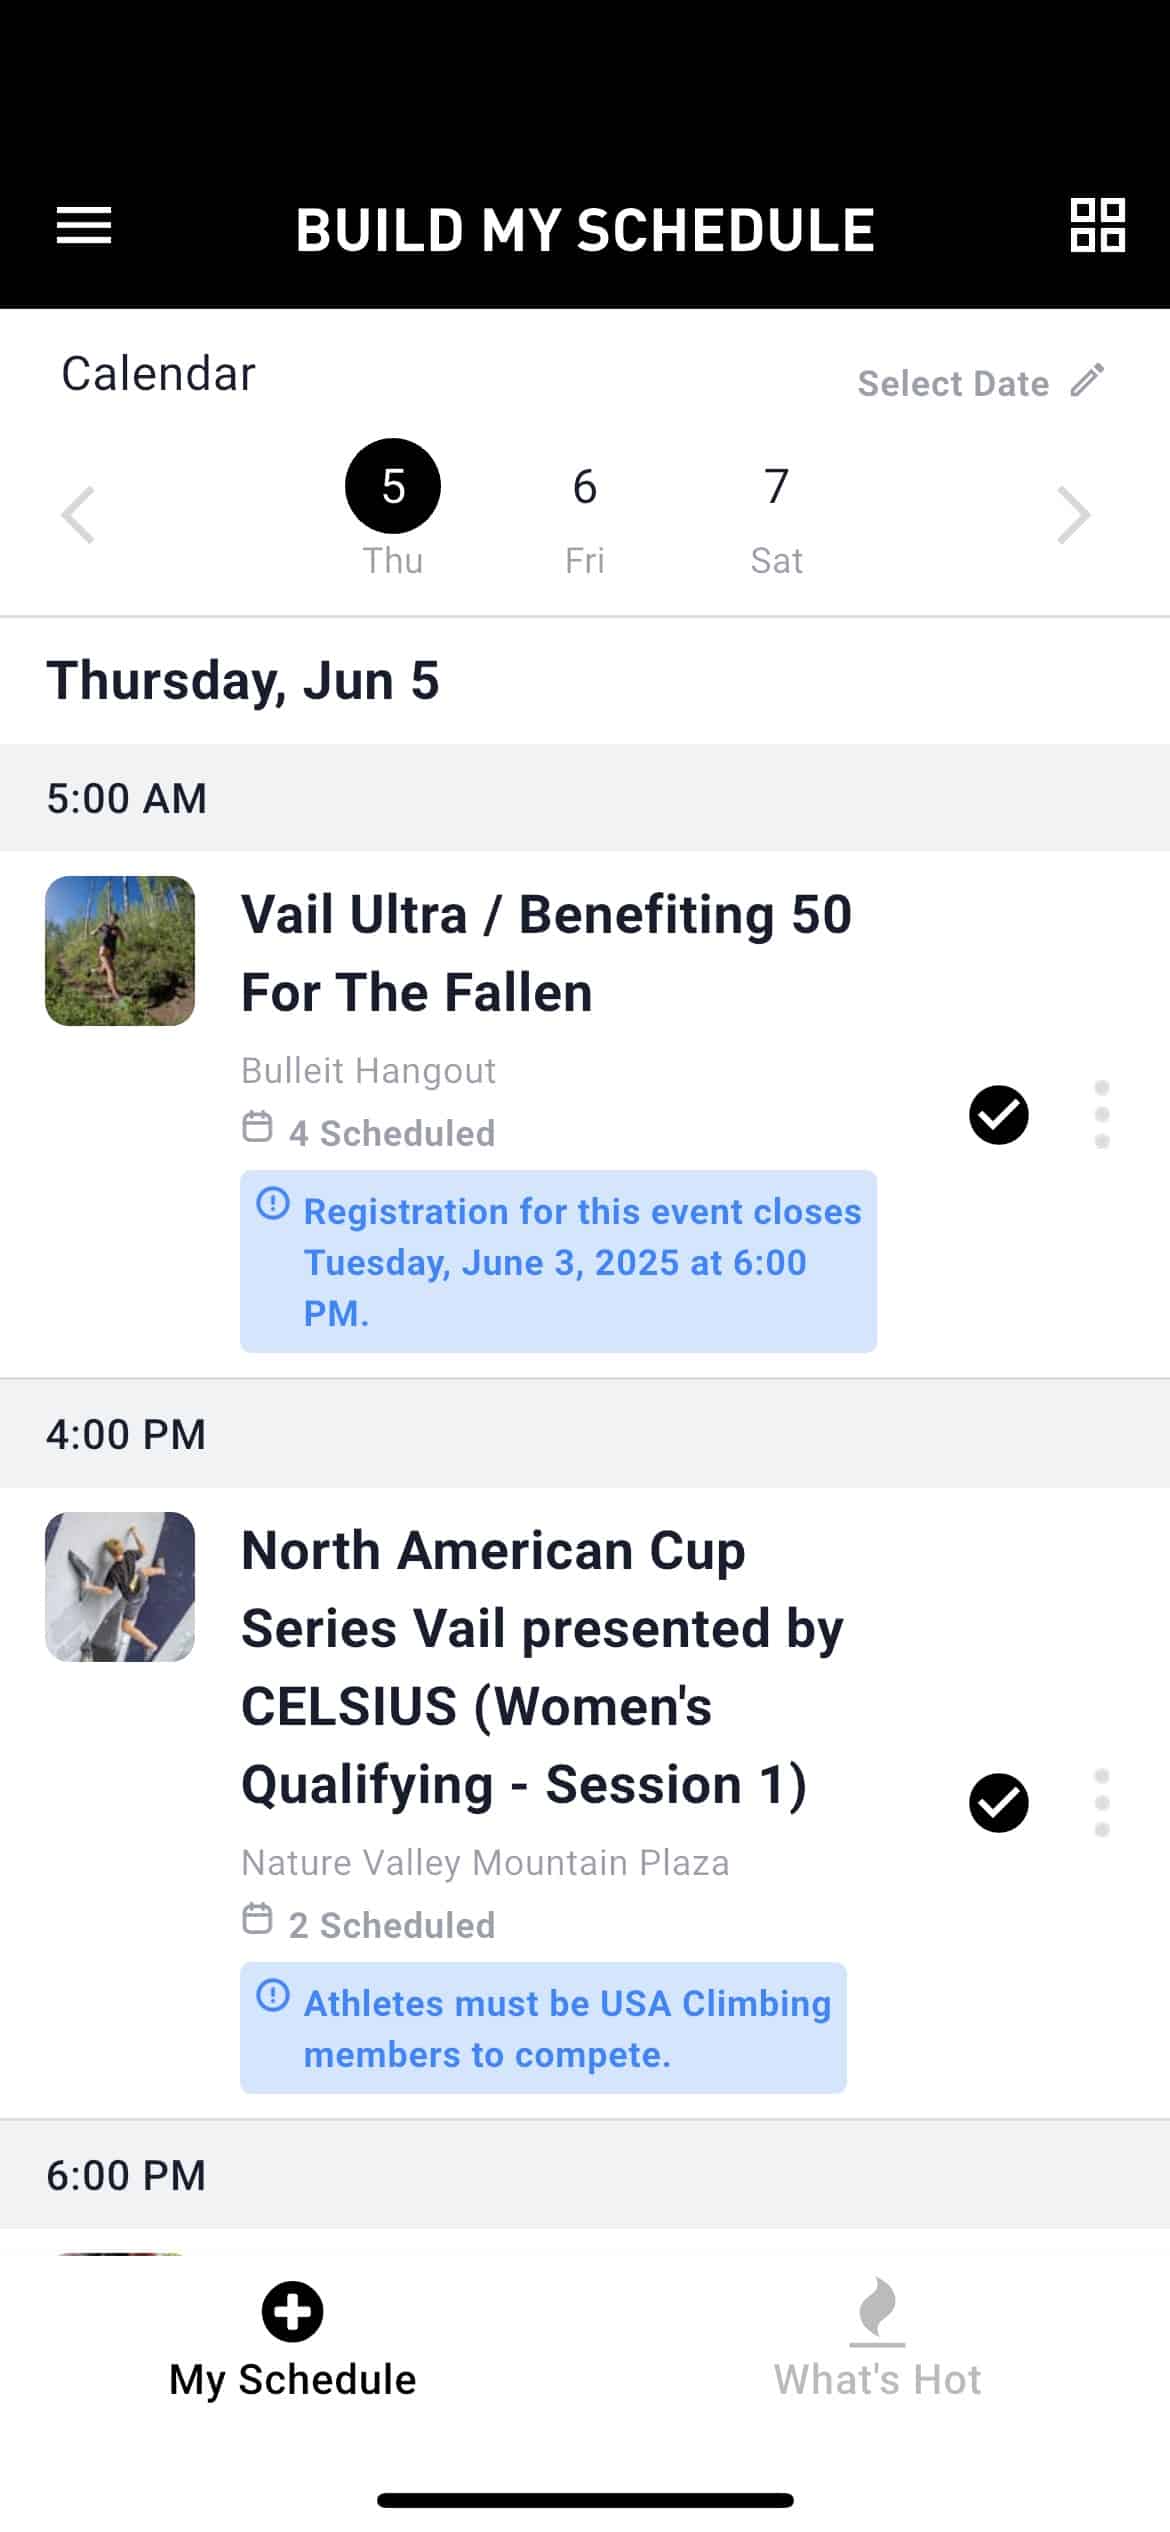Tap the grid view icon
This screenshot has width=1170, height=2532.
[x=1097, y=225]
